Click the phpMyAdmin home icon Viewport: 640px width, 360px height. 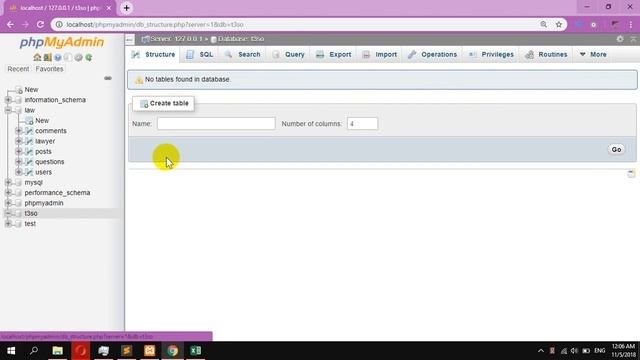pos(37,58)
